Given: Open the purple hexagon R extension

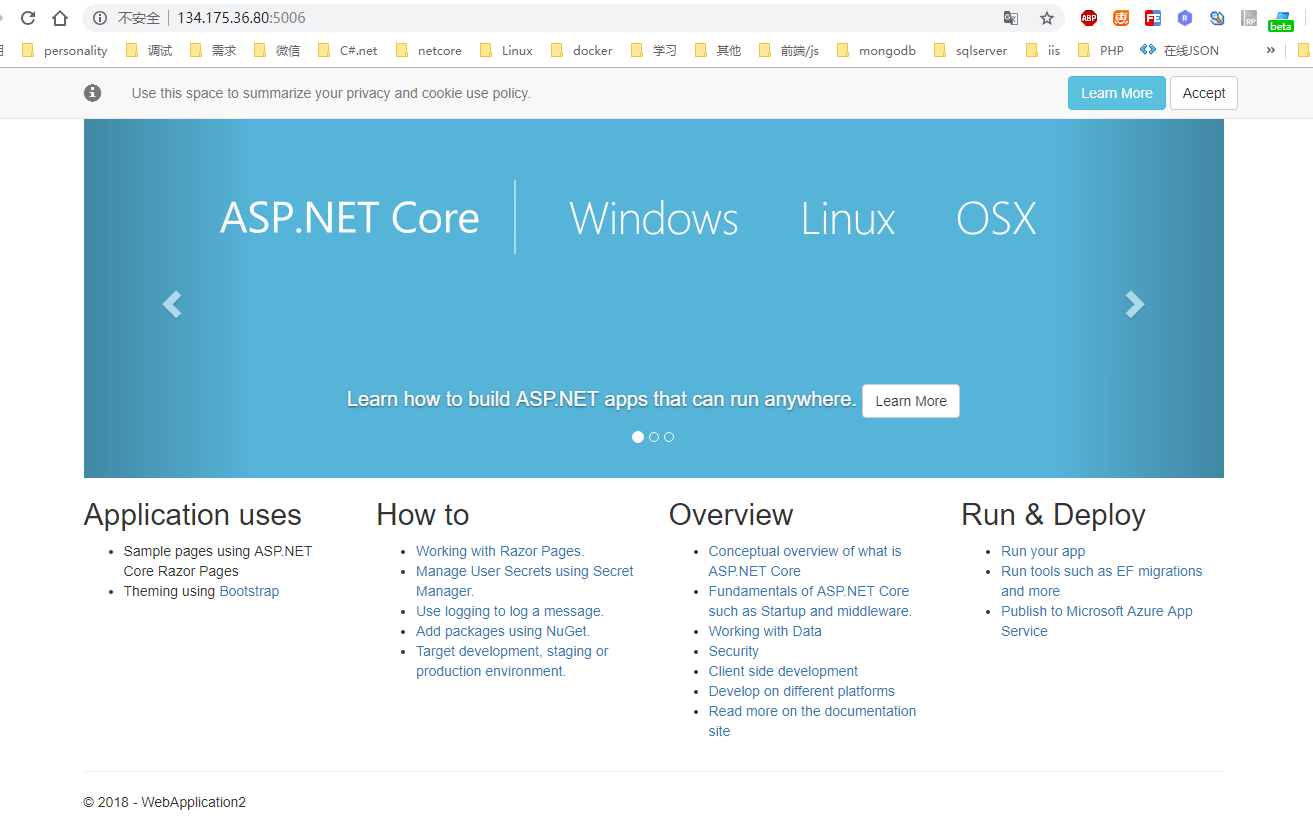Looking at the screenshot, I should 1185,18.
